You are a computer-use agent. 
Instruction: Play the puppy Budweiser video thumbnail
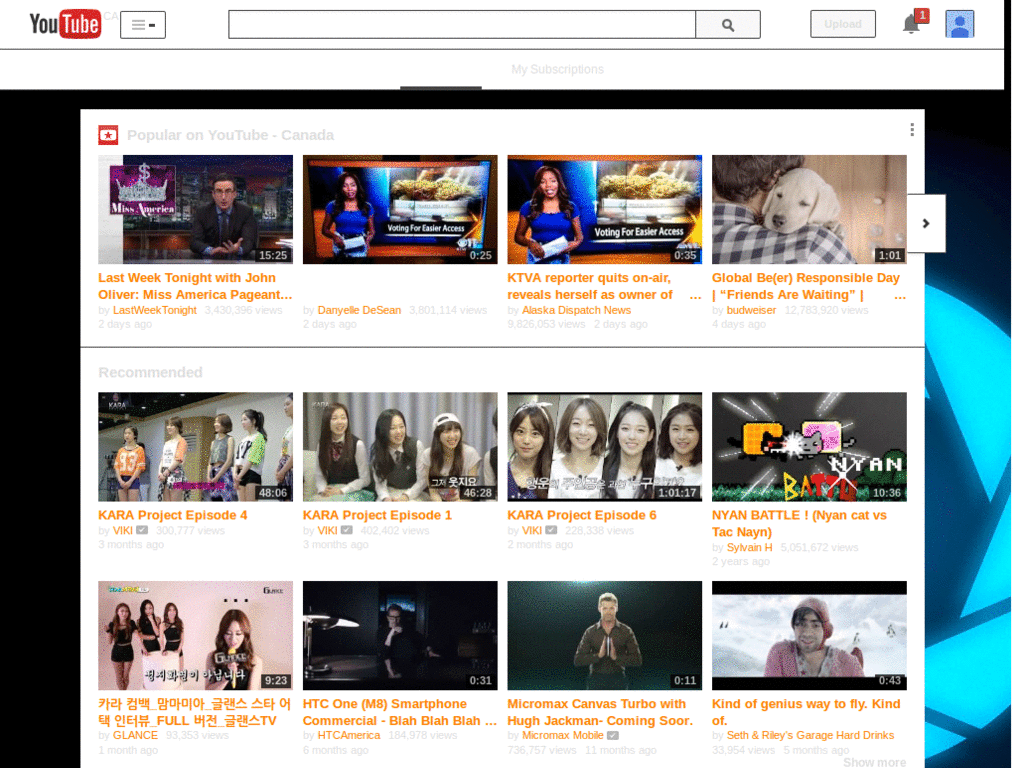click(x=809, y=210)
